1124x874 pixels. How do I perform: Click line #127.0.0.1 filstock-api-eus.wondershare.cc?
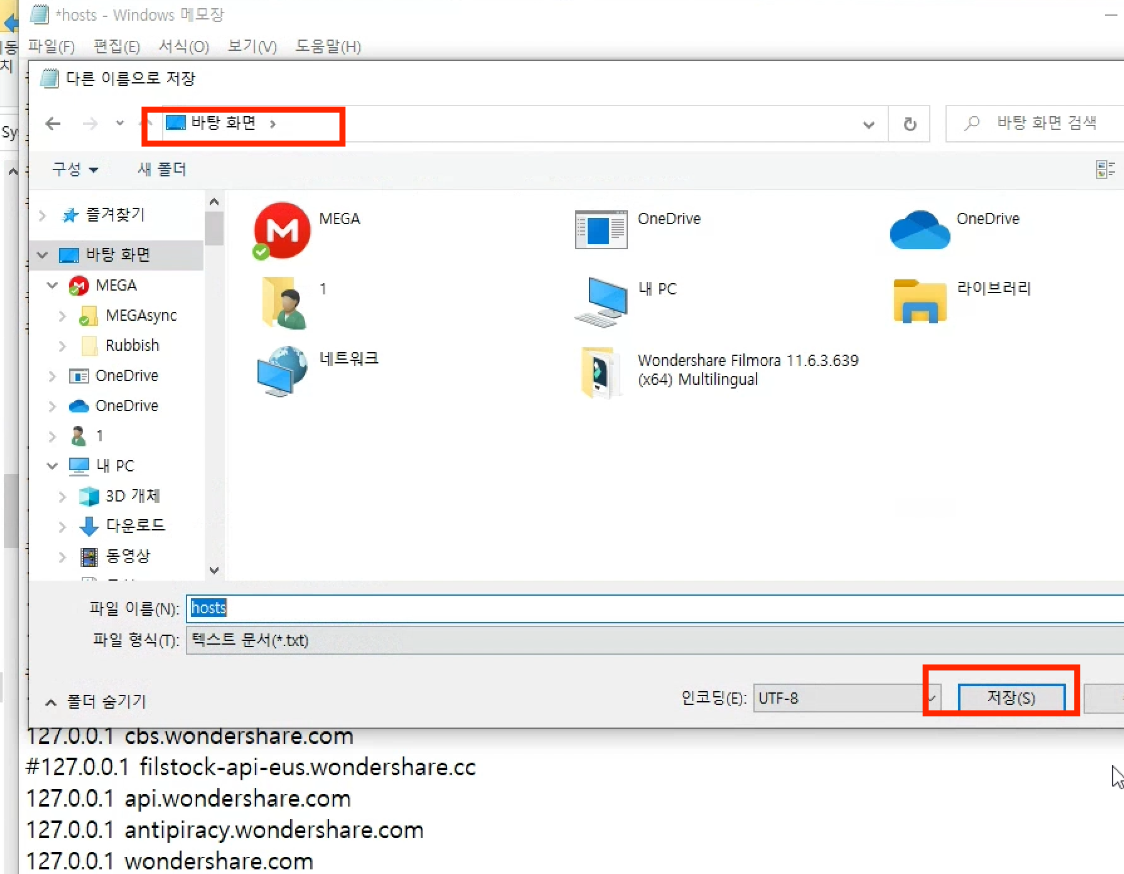tap(251, 767)
